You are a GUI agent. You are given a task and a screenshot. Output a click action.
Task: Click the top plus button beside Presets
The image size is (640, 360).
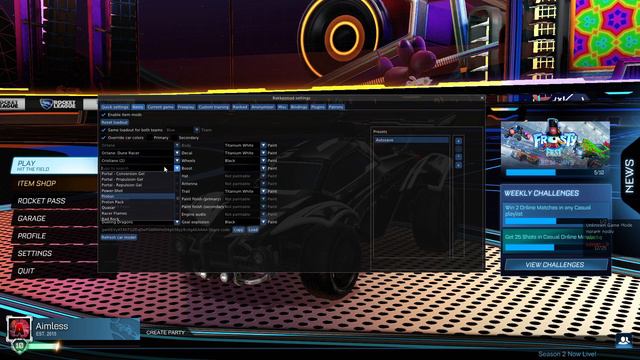pos(458,141)
